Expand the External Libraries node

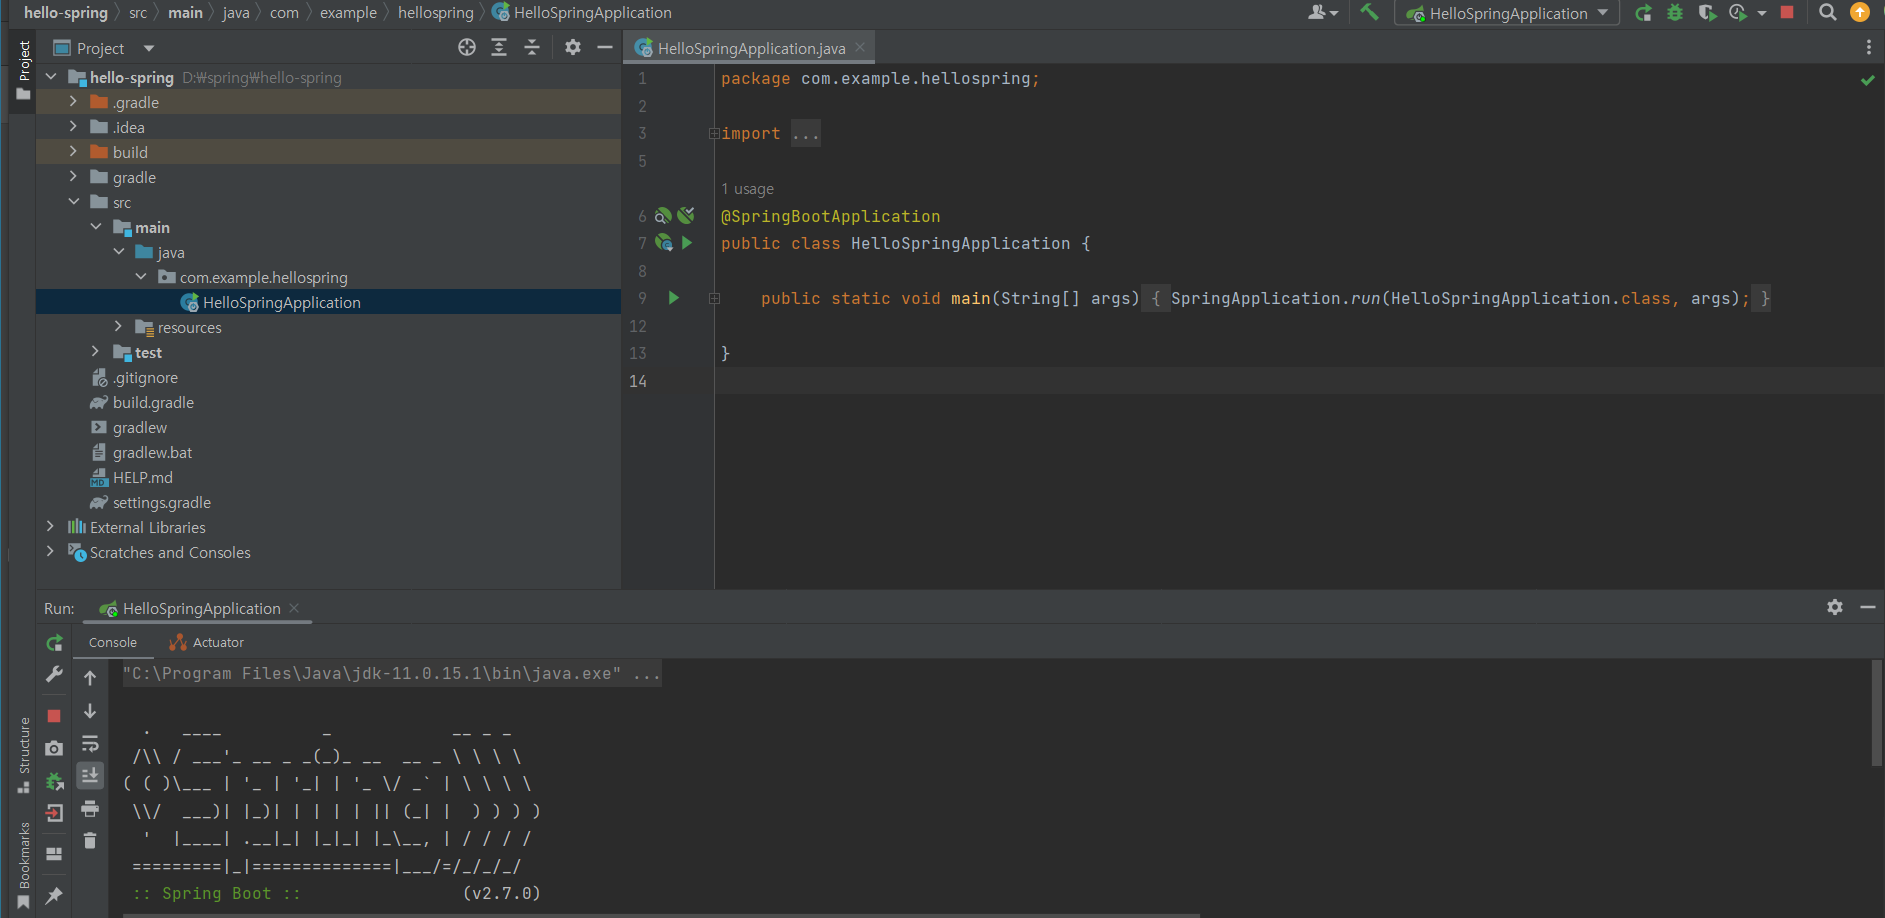coord(50,527)
